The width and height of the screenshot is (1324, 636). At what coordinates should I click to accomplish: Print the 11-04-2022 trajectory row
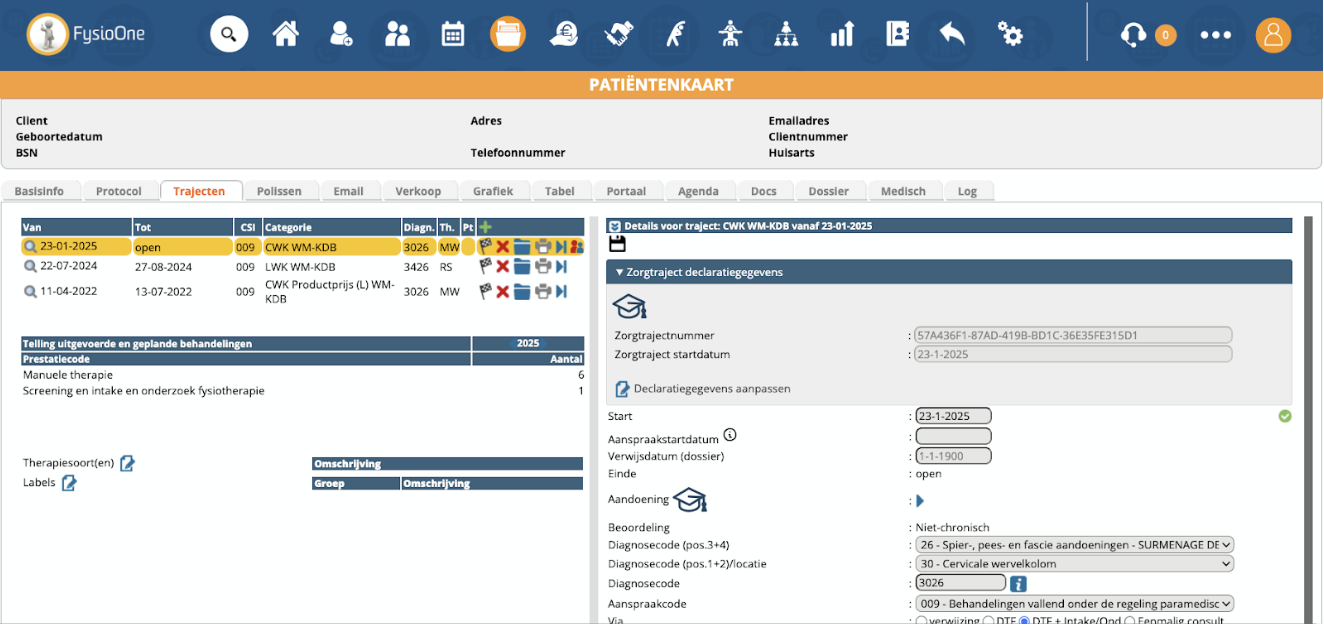click(x=542, y=292)
